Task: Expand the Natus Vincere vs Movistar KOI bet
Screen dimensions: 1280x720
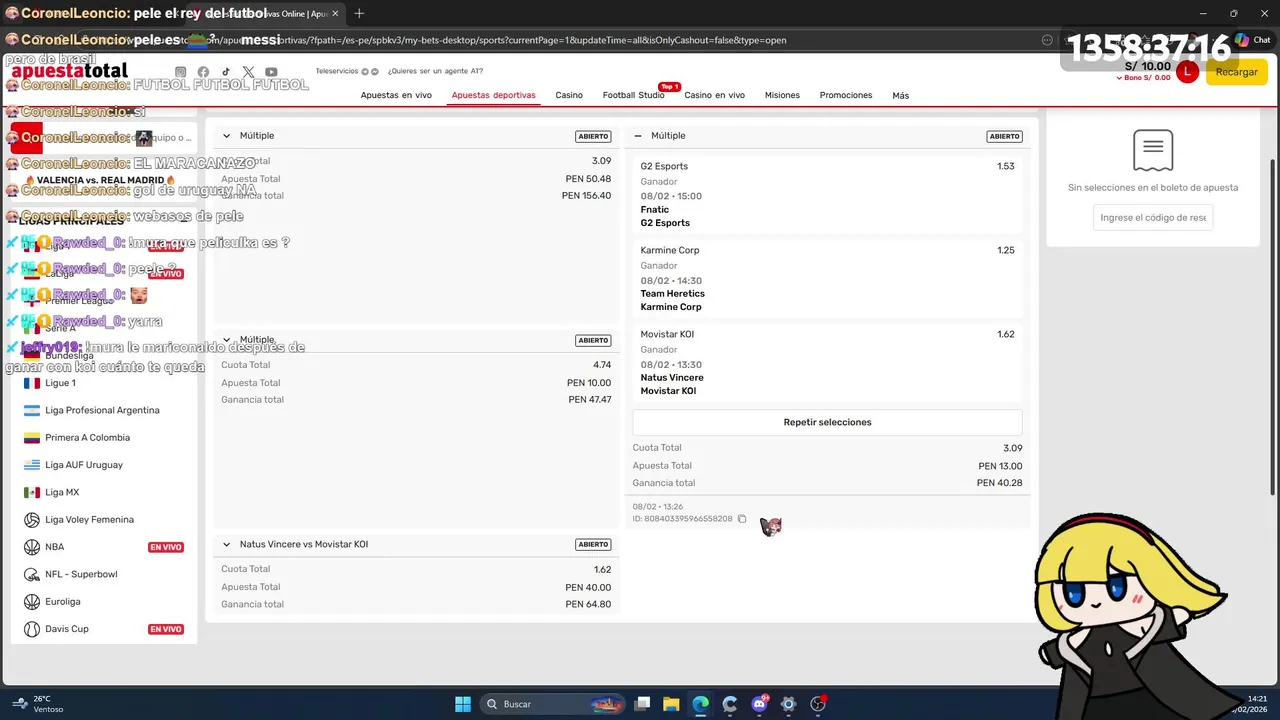Action: (226, 545)
